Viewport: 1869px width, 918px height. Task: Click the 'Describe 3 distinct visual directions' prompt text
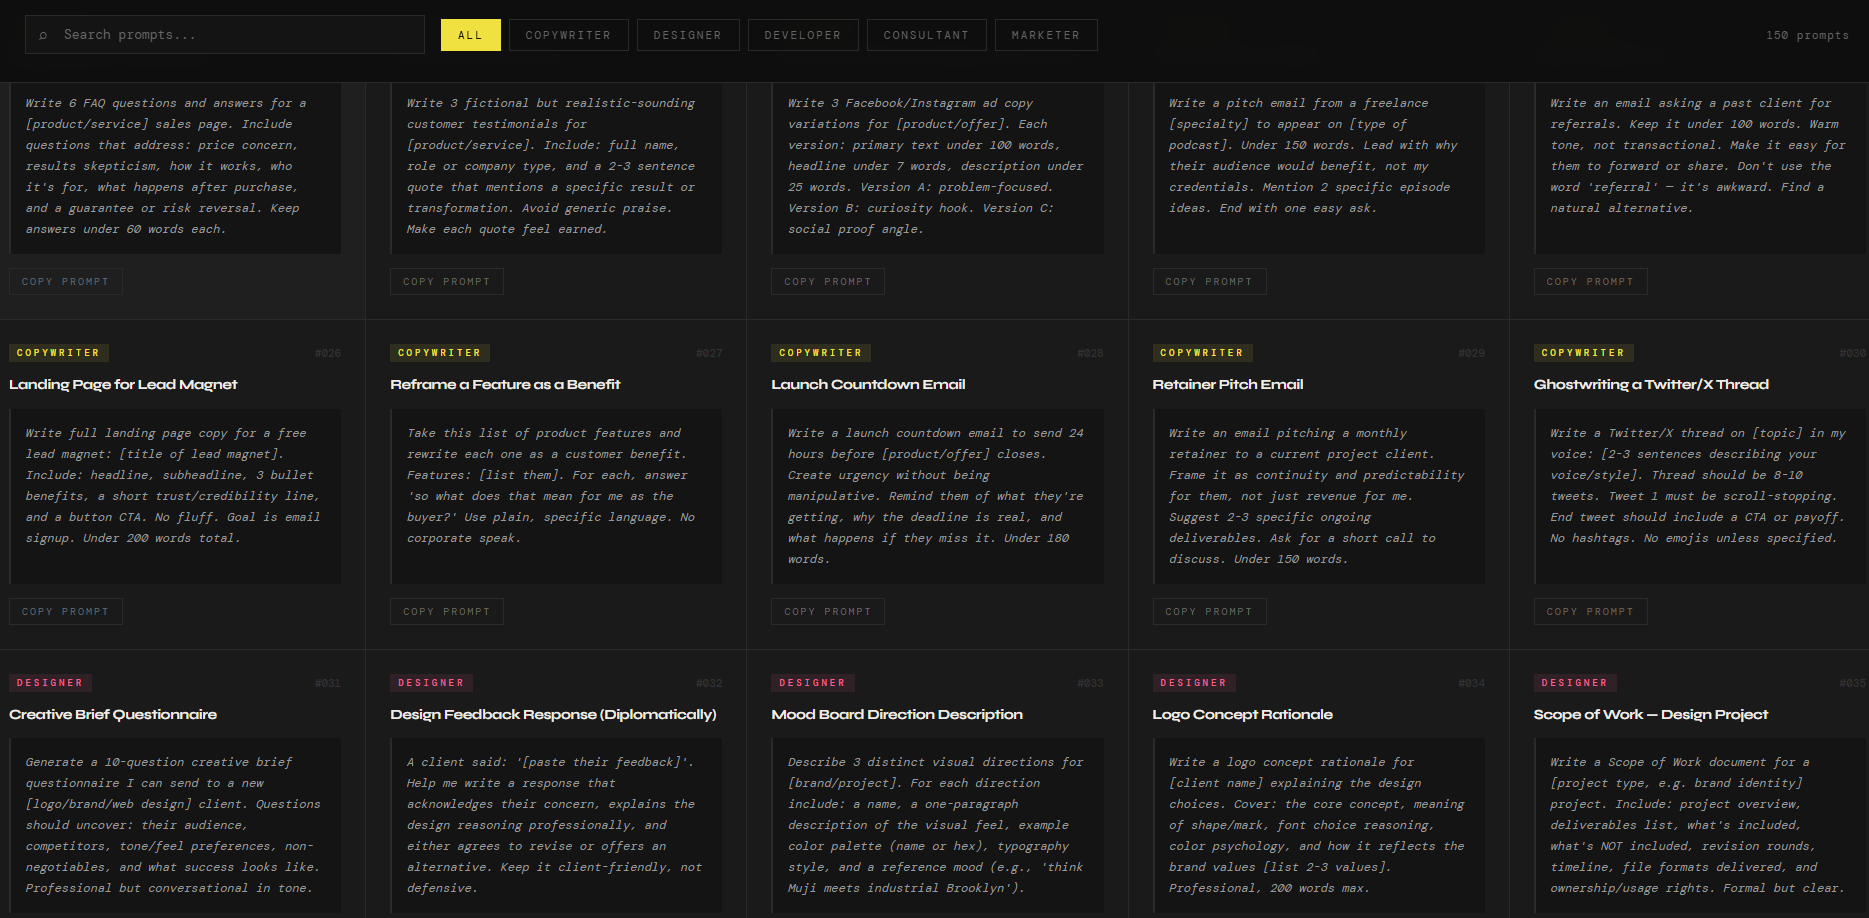point(935,825)
